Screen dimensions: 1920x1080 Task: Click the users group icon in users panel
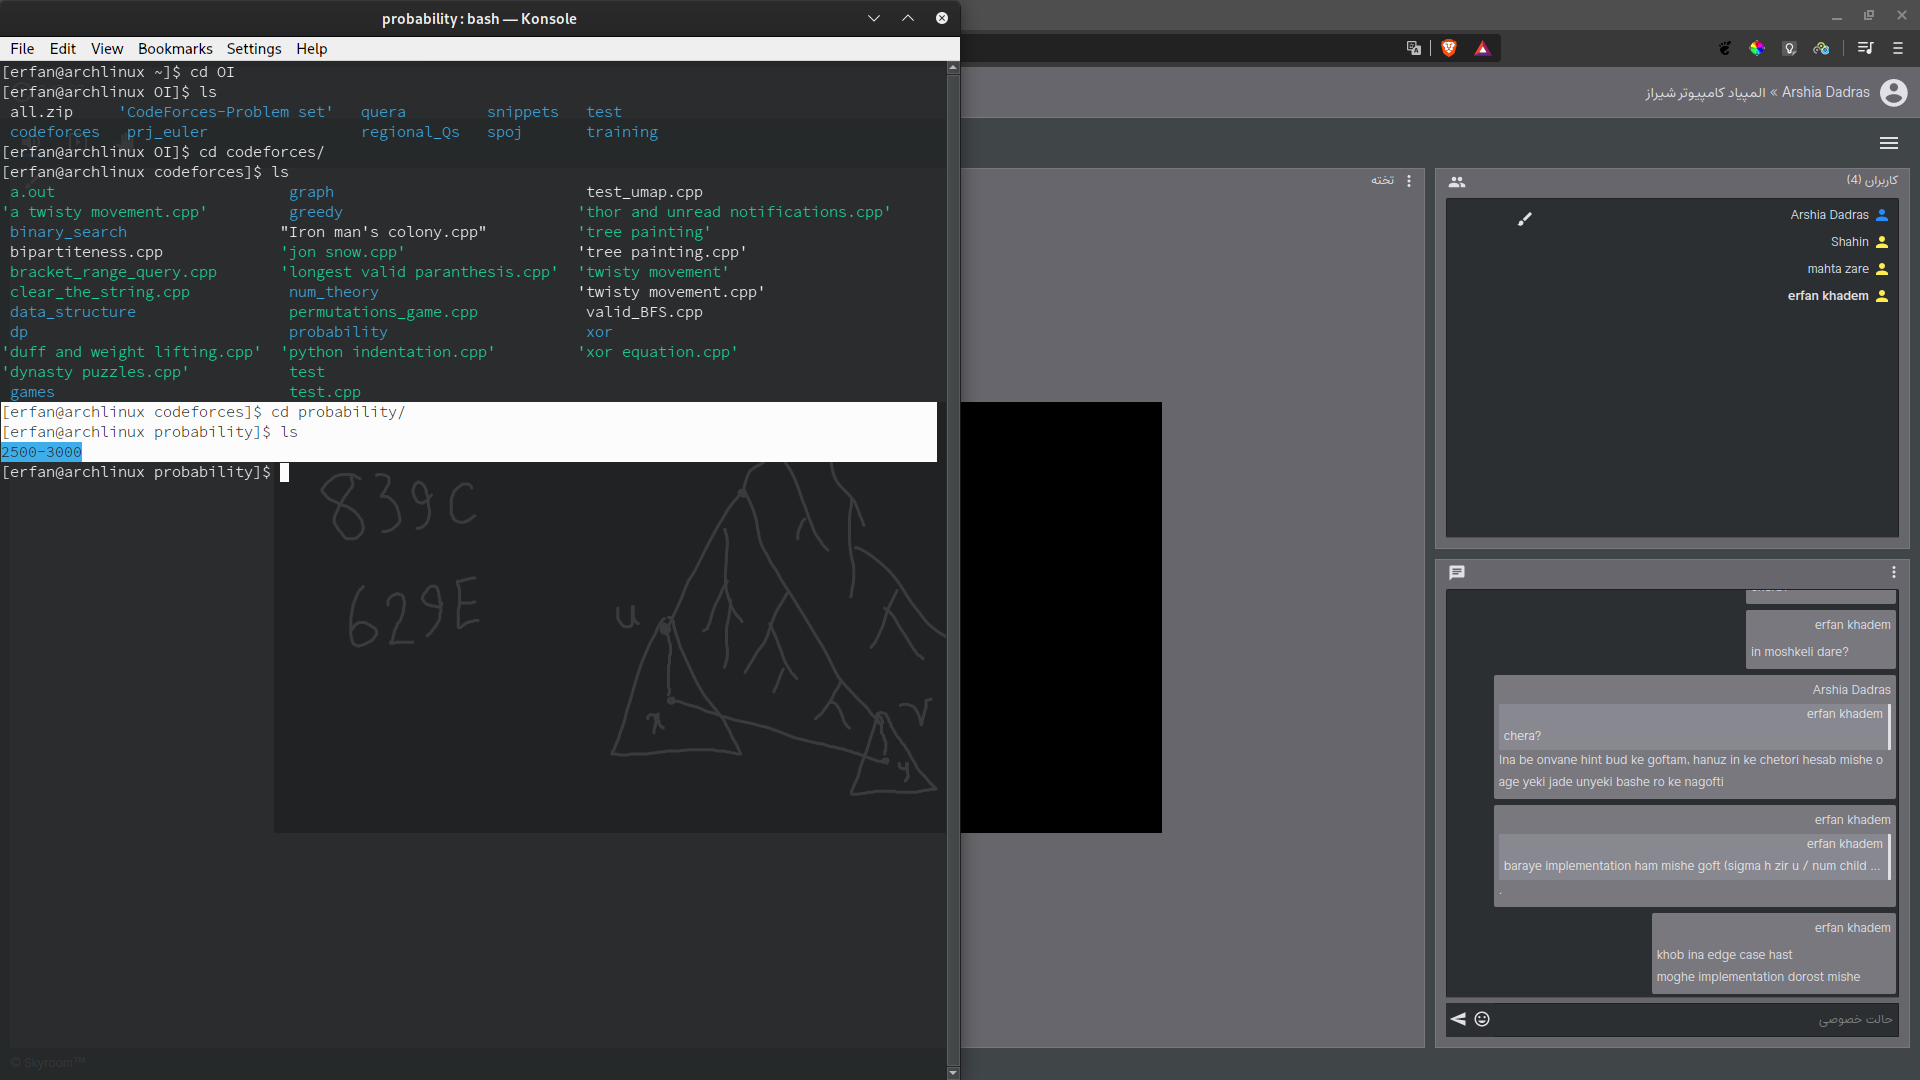1457,182
